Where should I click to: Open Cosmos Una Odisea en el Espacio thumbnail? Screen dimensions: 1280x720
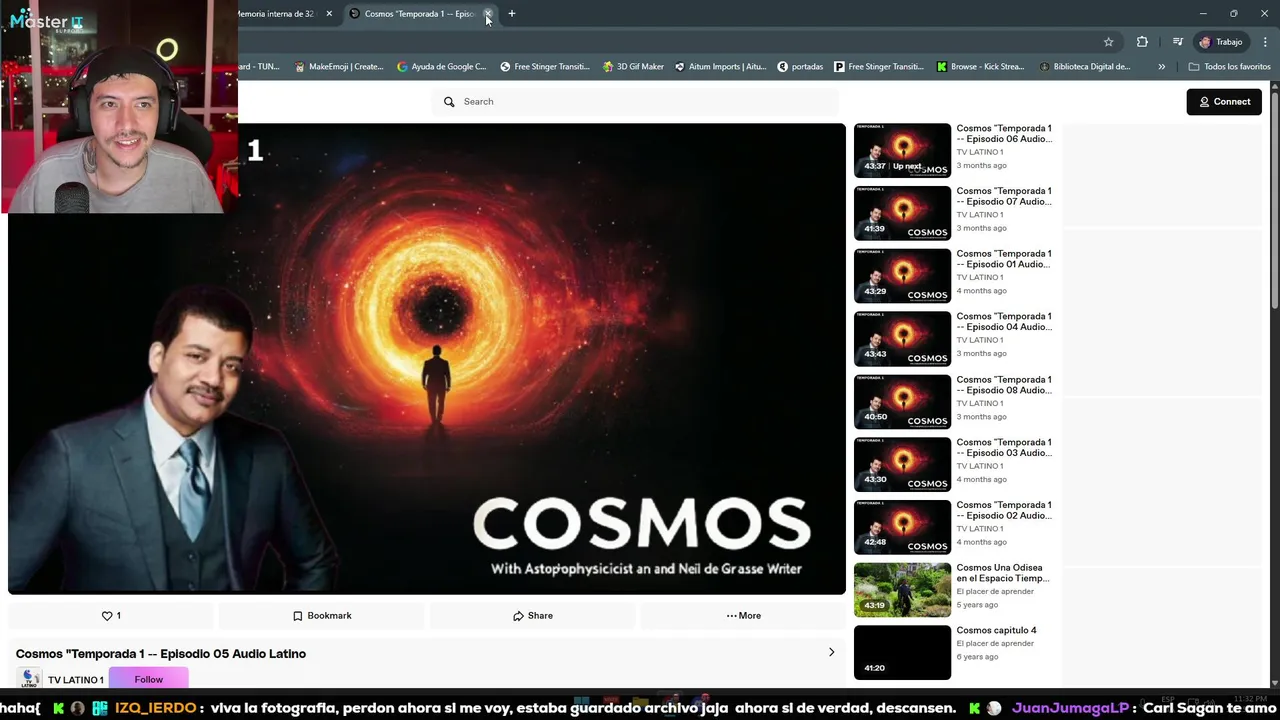(902, 590)
